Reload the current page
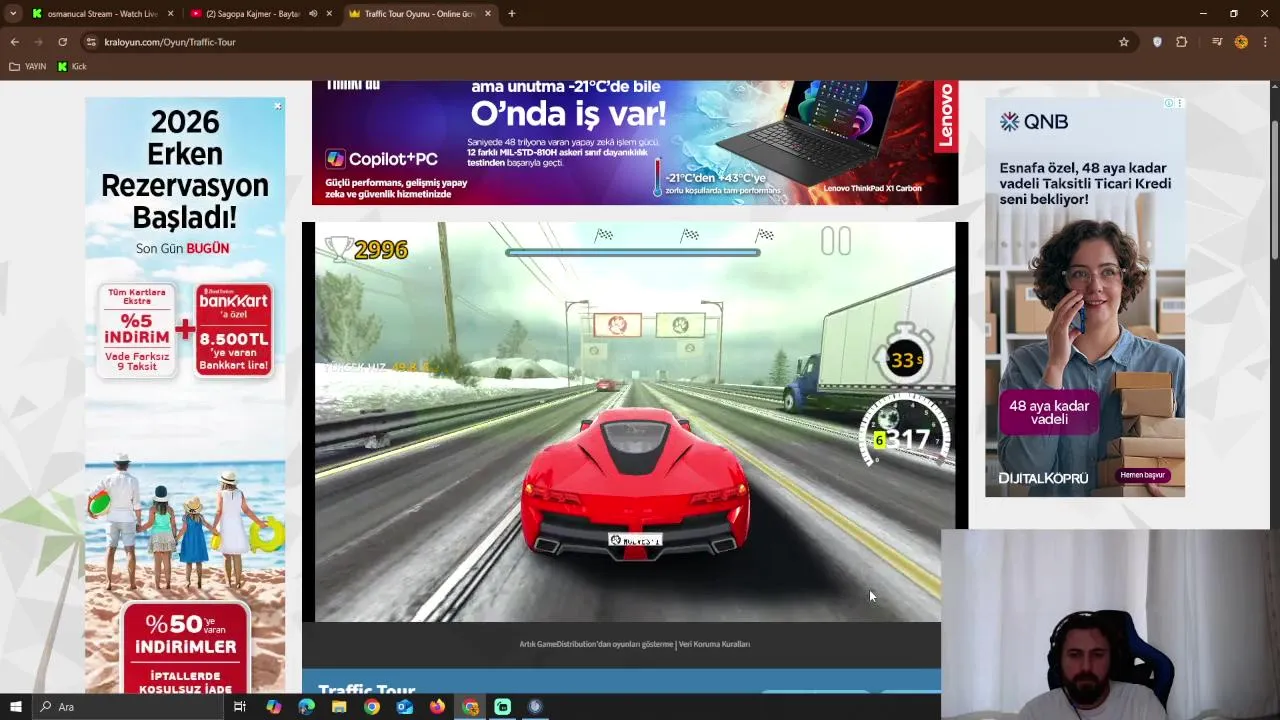The height and width of the screenshot is (720, 1280). click(x=62, y=42)
